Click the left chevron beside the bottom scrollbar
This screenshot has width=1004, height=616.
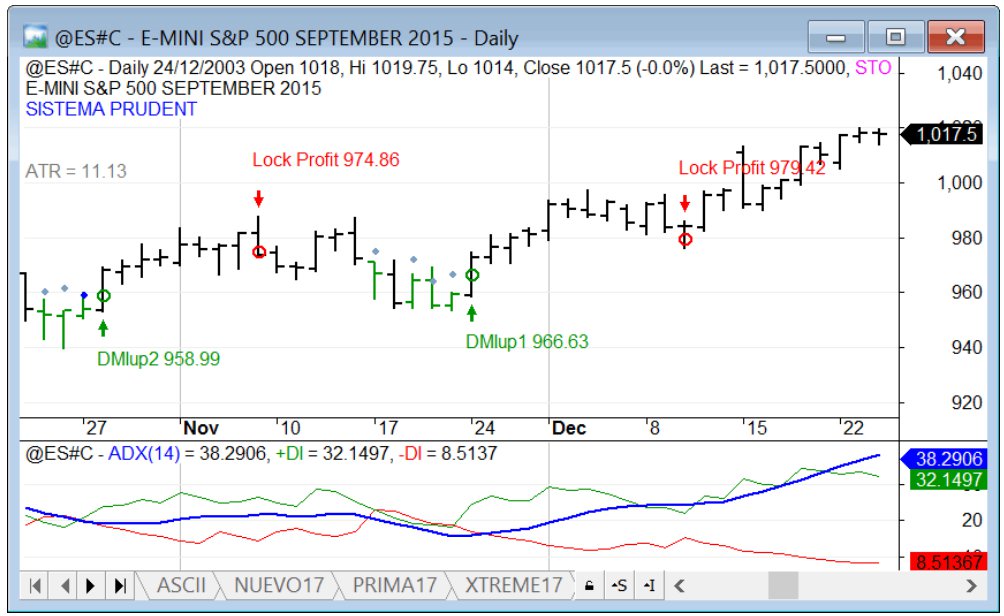coord(678,585)
